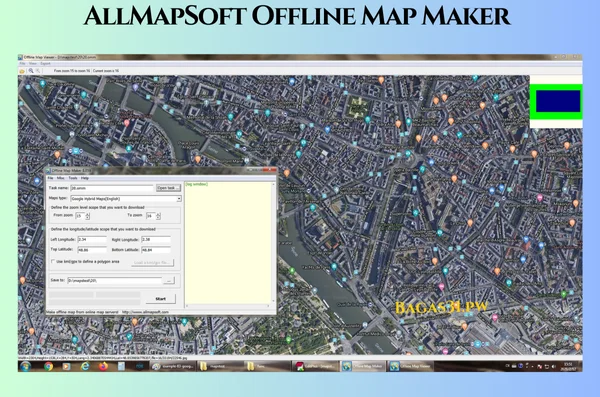Viewport: 600px width, 397px height.
Task: Click the horizontal scrollbar of the log window
Action: [228, 306]
